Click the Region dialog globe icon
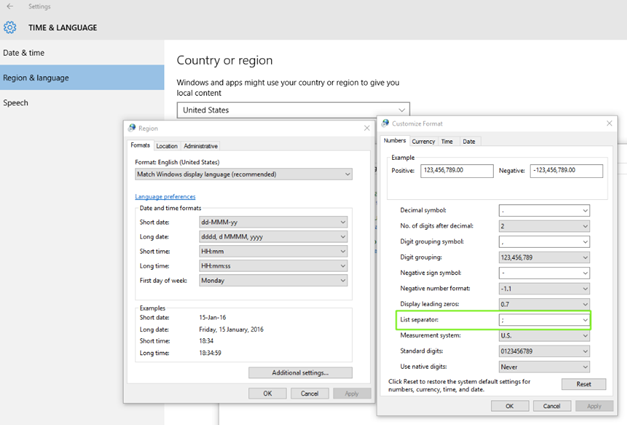 point(132,128)
